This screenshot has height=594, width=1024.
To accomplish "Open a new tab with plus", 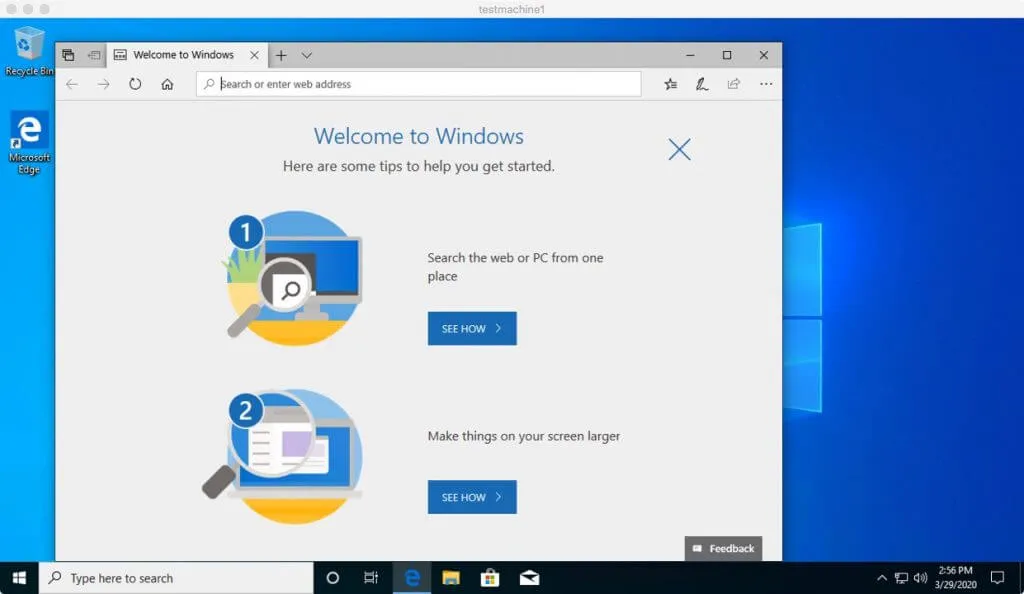I will pyautogui.click(x=281, y=55).
